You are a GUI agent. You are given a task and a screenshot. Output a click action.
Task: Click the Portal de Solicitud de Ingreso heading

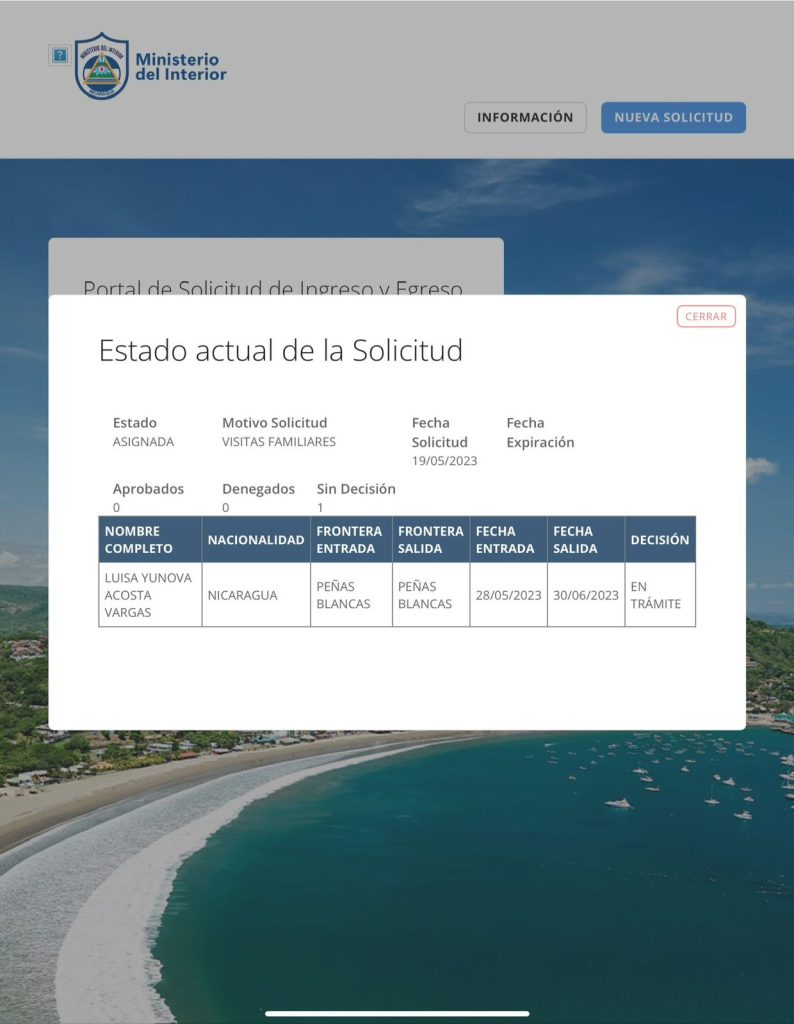[273, 287]
